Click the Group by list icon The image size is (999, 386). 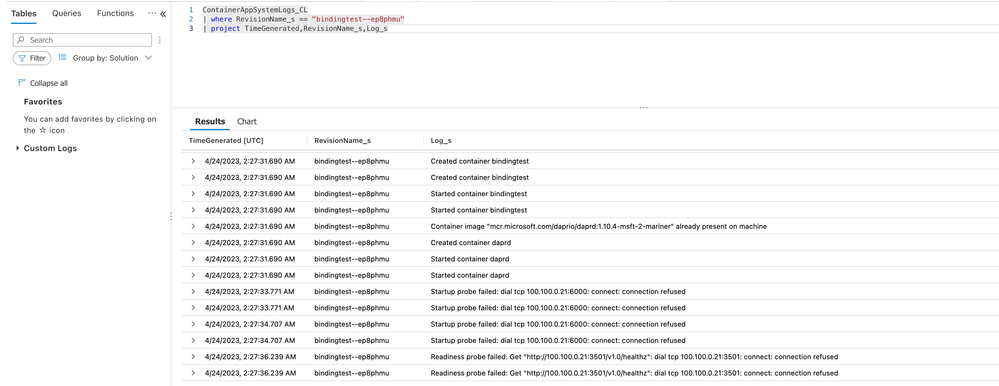coord(62,57)
